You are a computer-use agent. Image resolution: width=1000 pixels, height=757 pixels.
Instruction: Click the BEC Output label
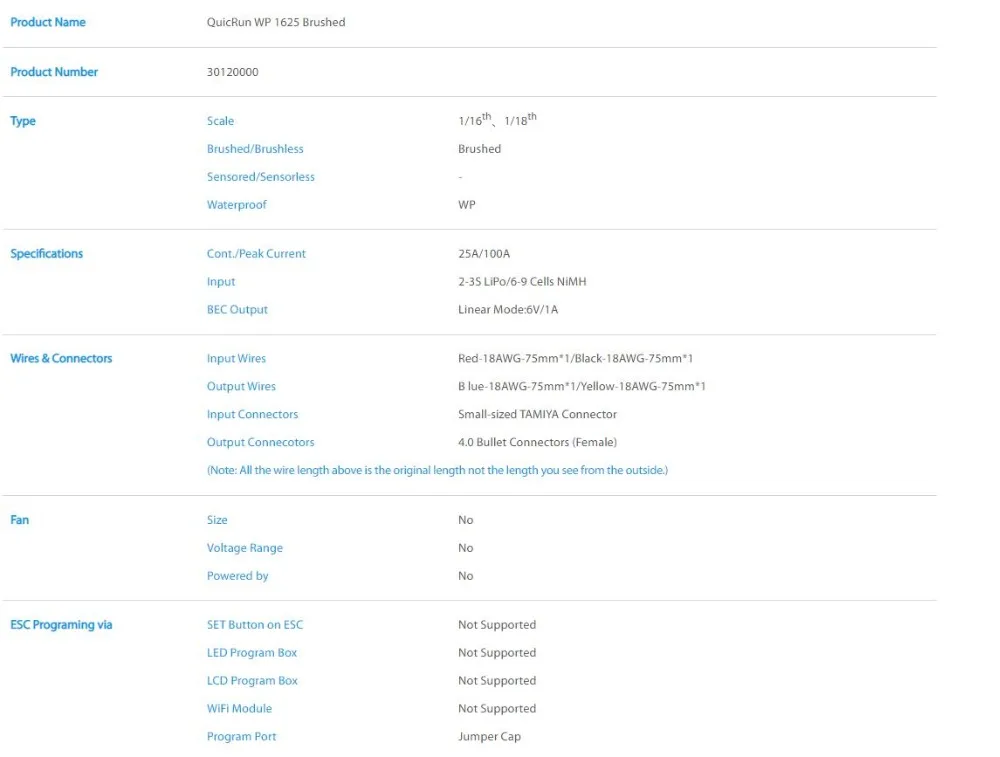pos(237,310)
